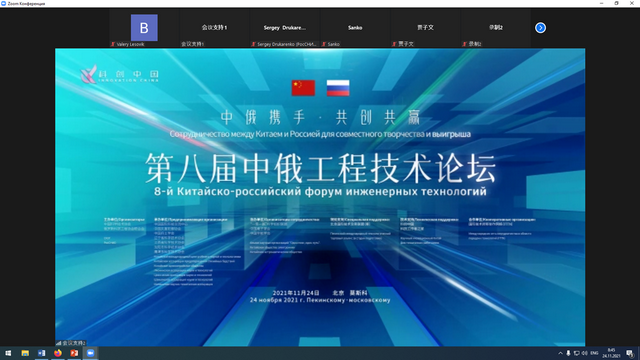This screenshot has height=360, width=640.
Task: Click the shared screen presenter name label
Action: point(71,343)
